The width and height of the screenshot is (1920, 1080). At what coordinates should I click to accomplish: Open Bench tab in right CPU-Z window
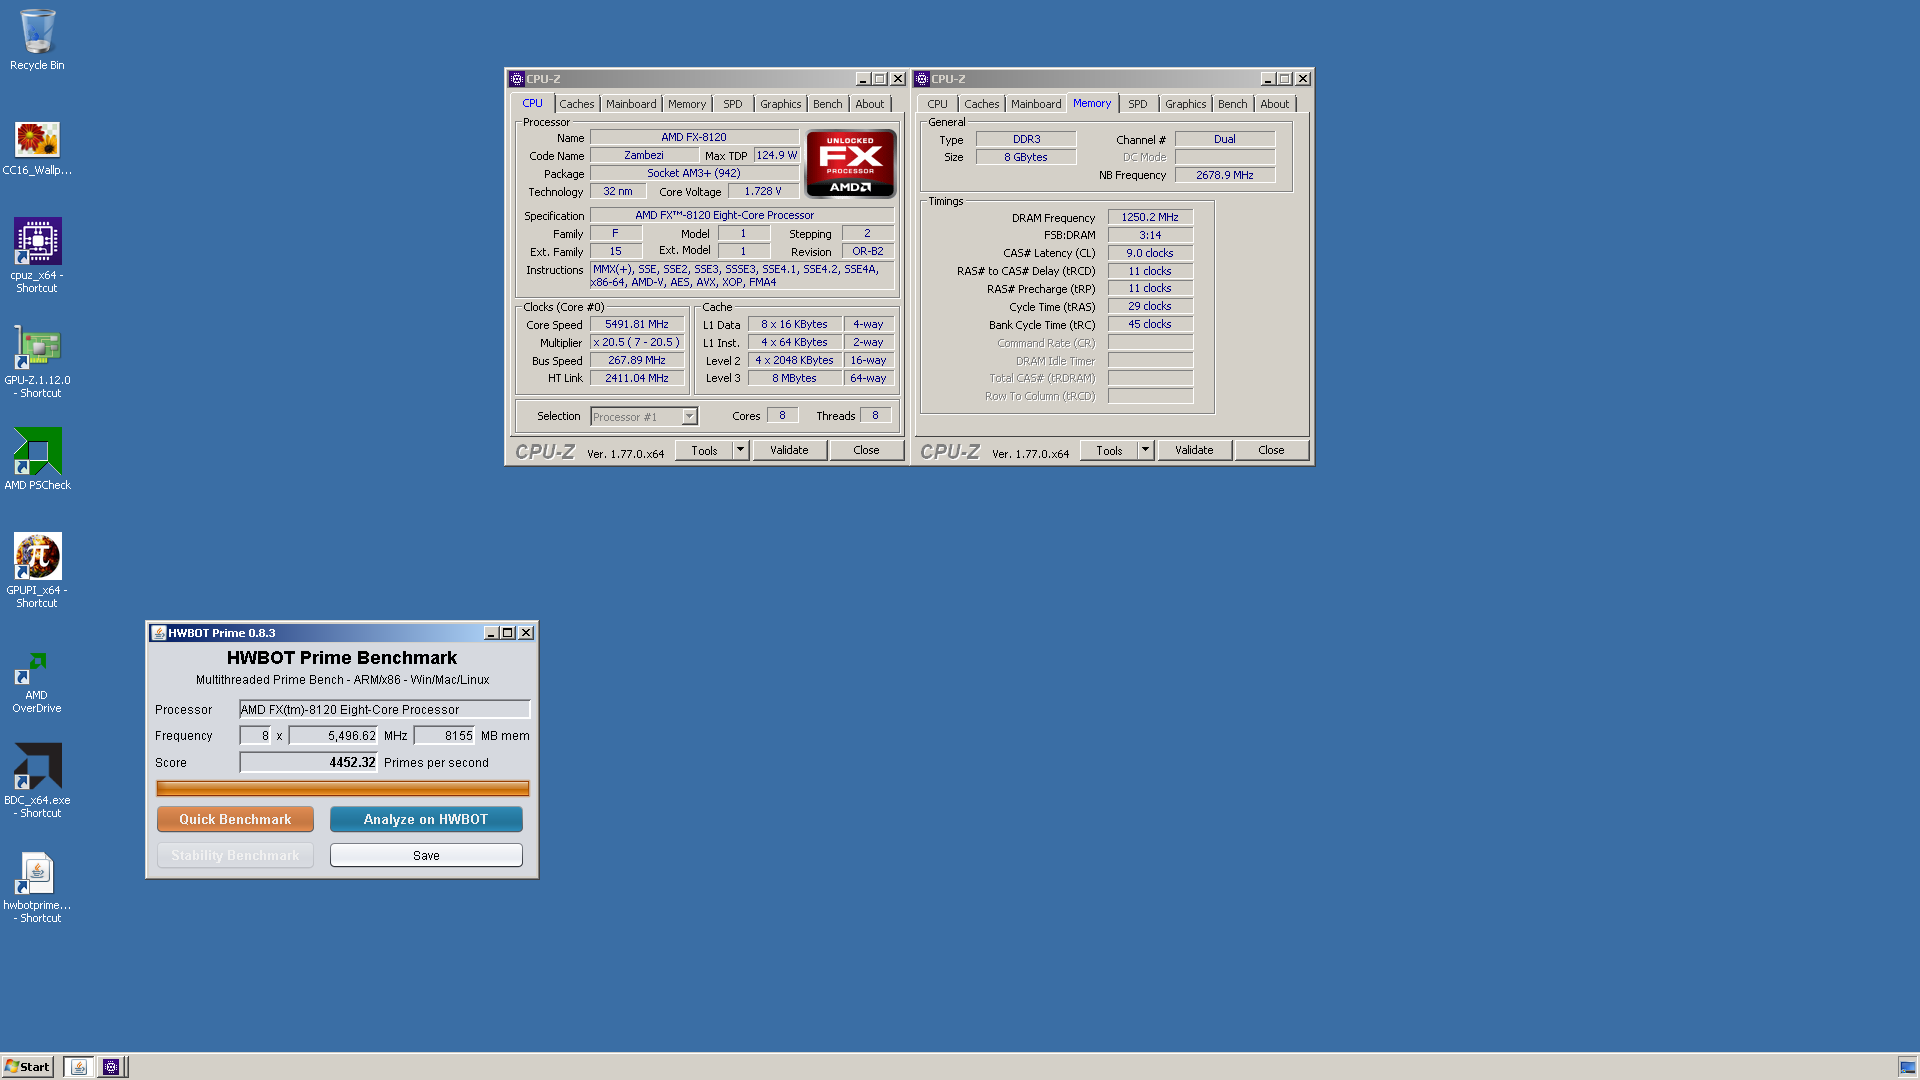[1233, 104]
